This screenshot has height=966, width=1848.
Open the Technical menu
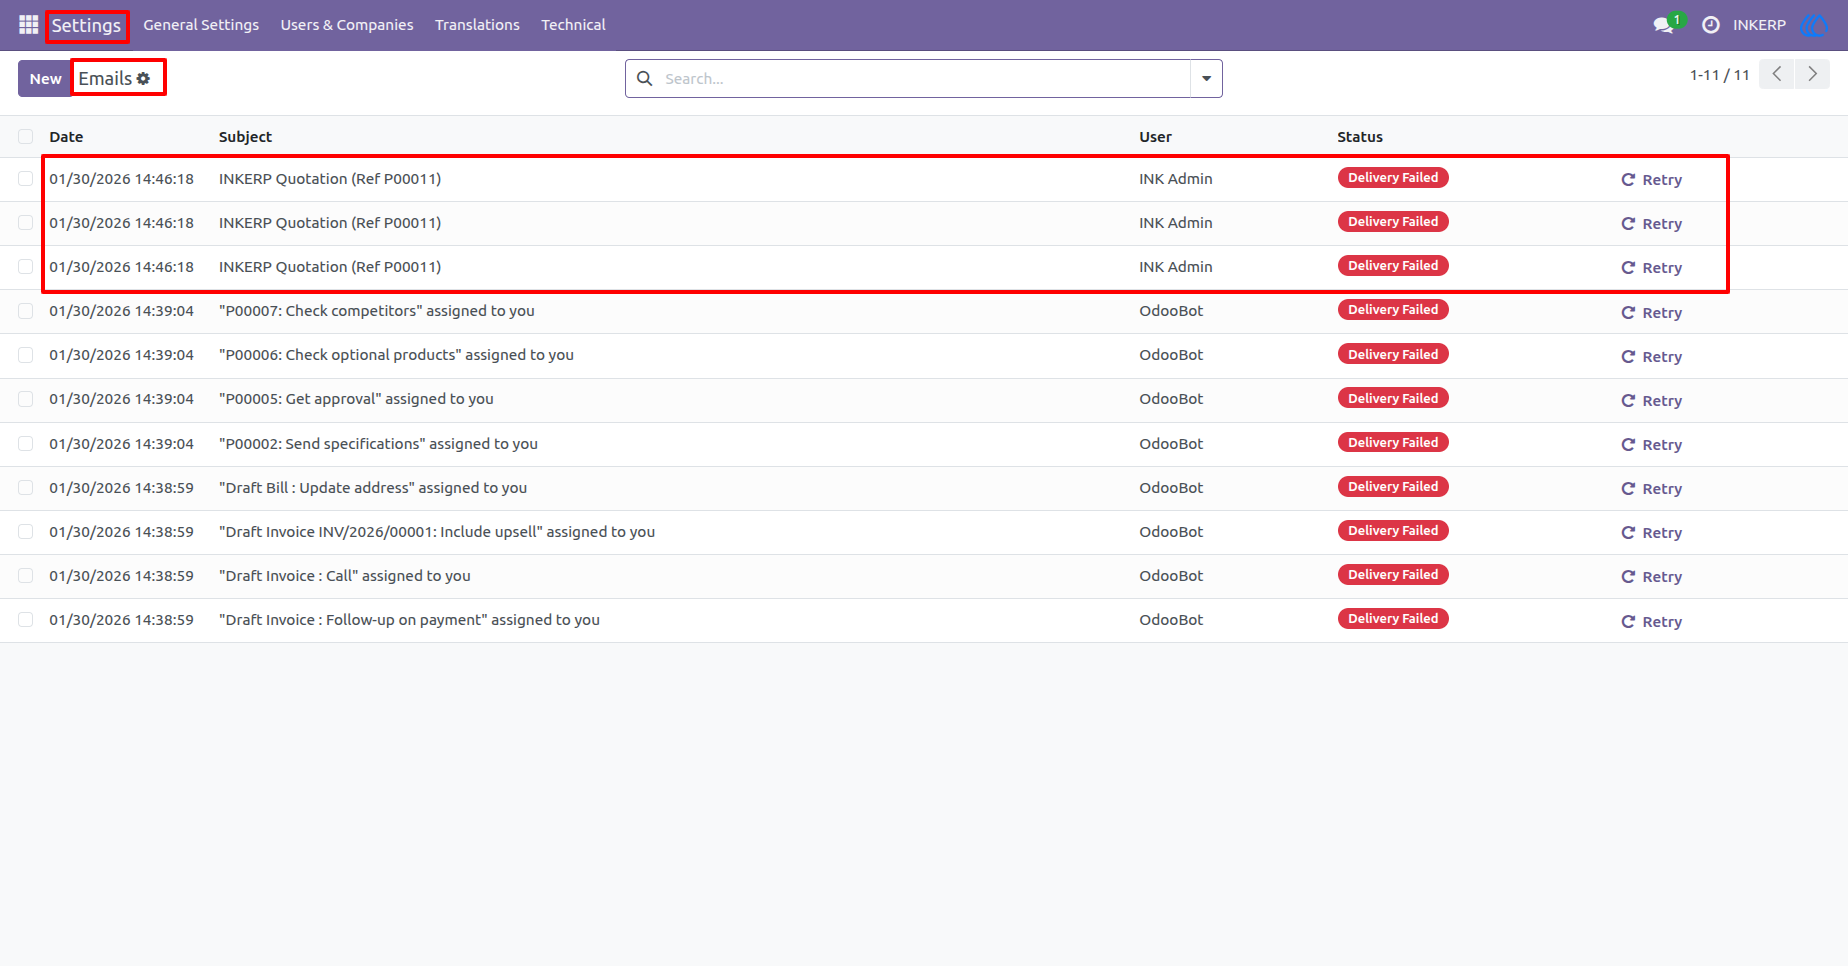(573, 25)
